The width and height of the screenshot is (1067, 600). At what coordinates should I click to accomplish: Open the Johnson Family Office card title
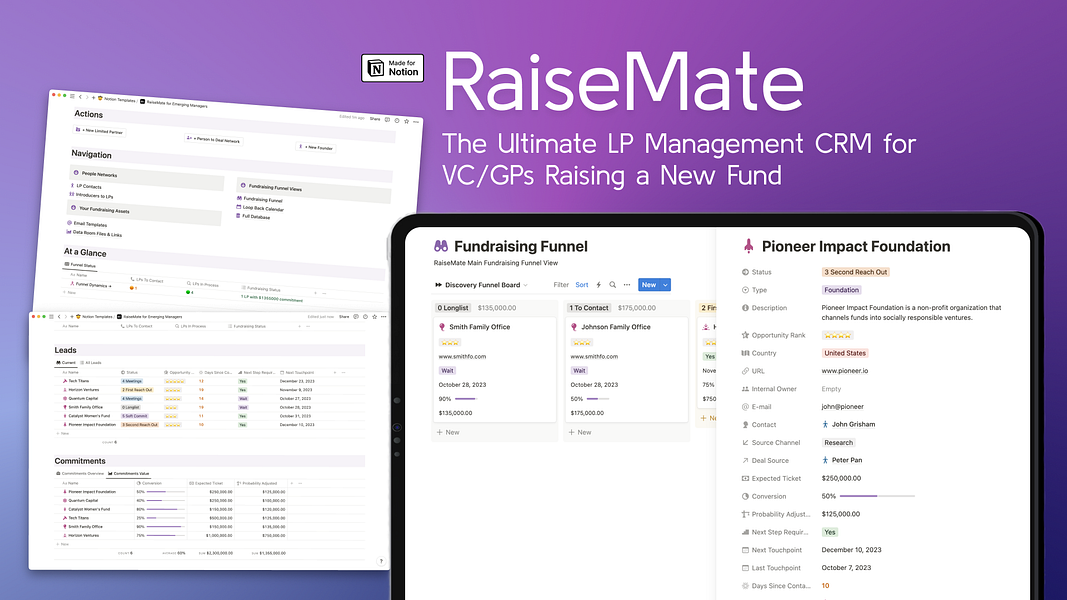(616, 327)
